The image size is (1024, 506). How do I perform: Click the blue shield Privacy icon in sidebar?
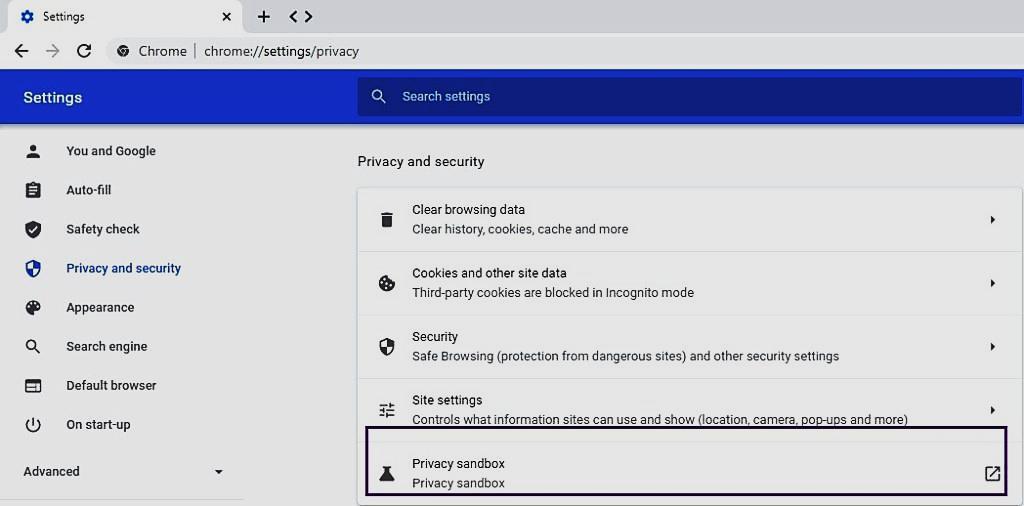[x=33, y=268]
